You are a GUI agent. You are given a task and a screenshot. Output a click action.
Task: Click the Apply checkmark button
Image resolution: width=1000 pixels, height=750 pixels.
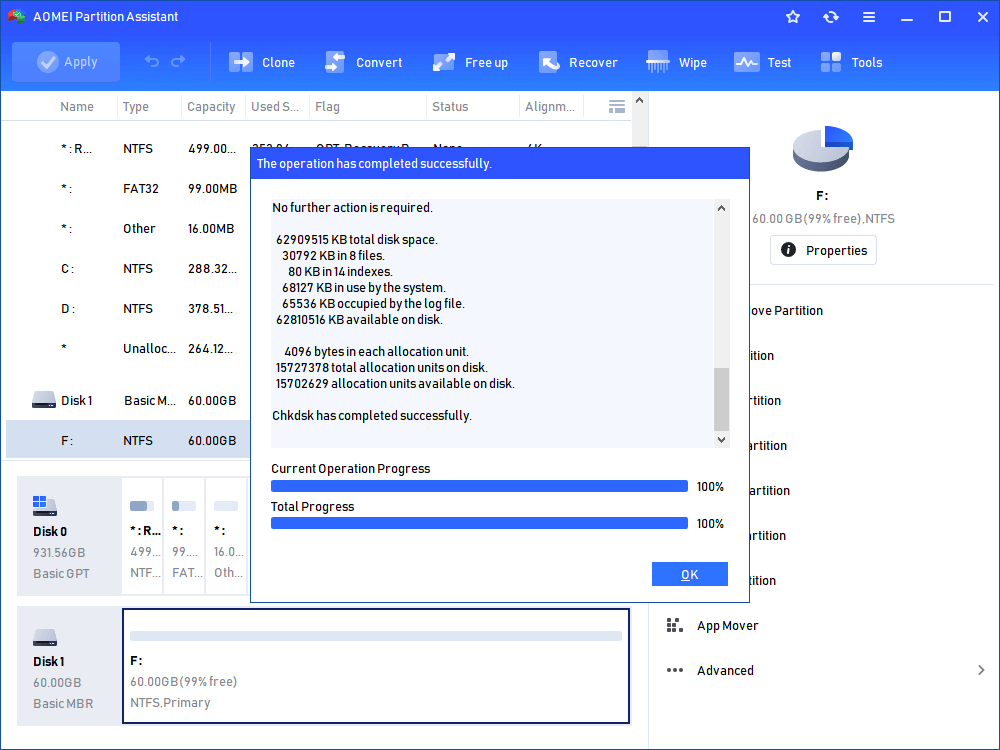coord(66,62)
